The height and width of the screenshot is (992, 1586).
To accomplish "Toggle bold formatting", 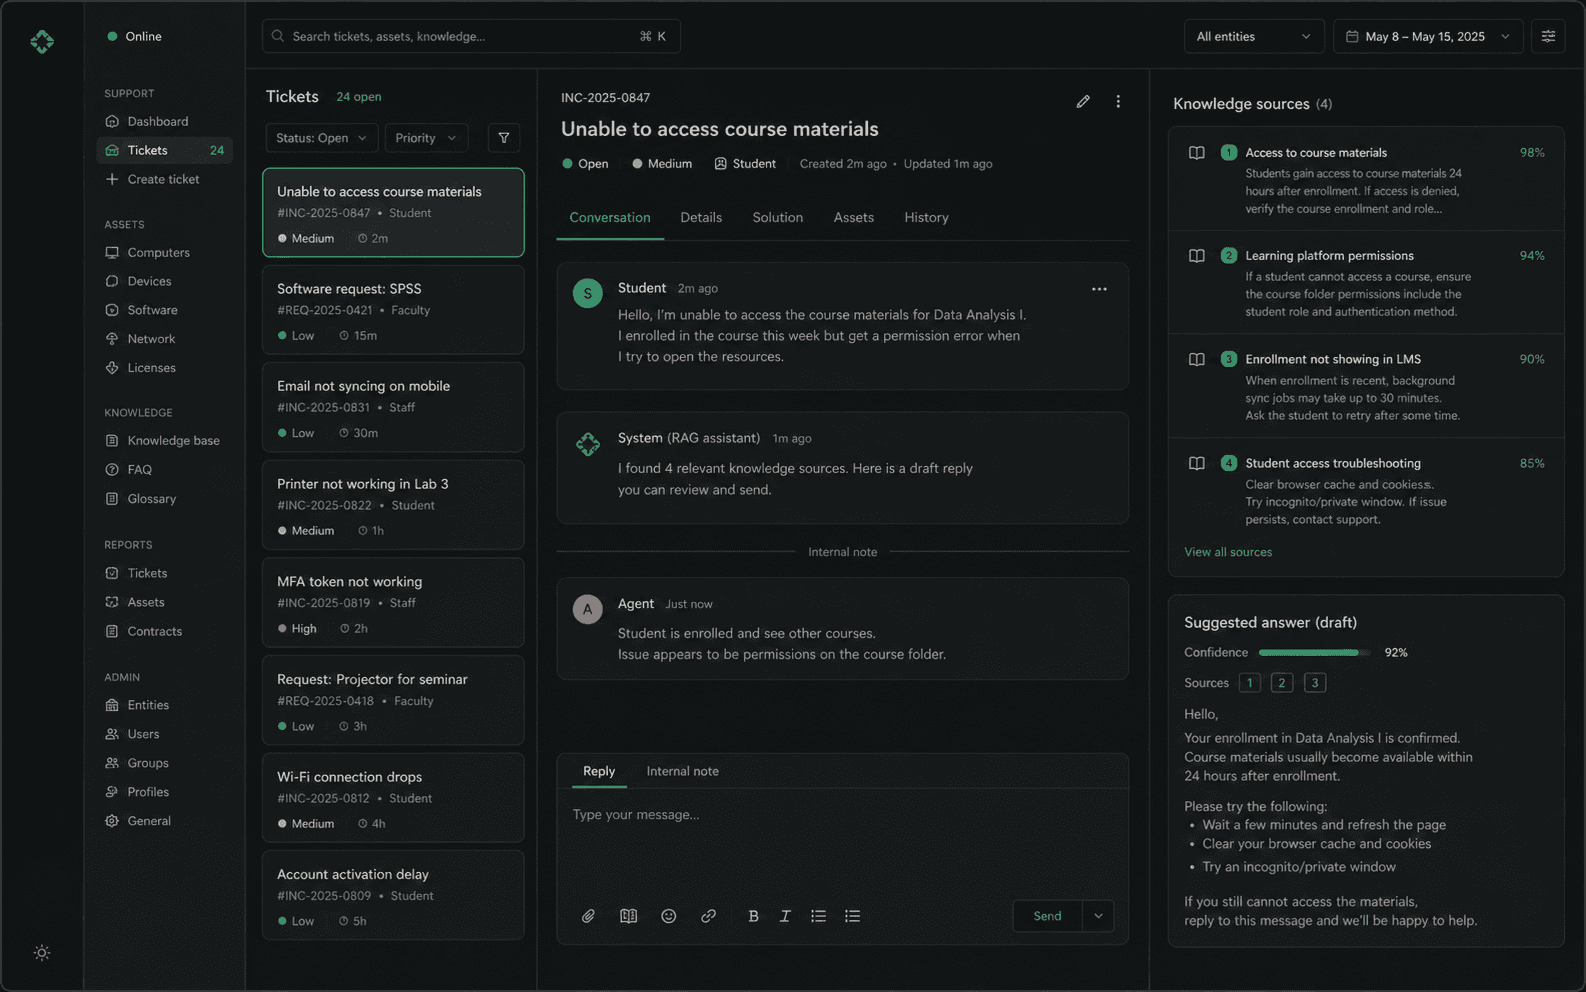I will pos(753,916).
